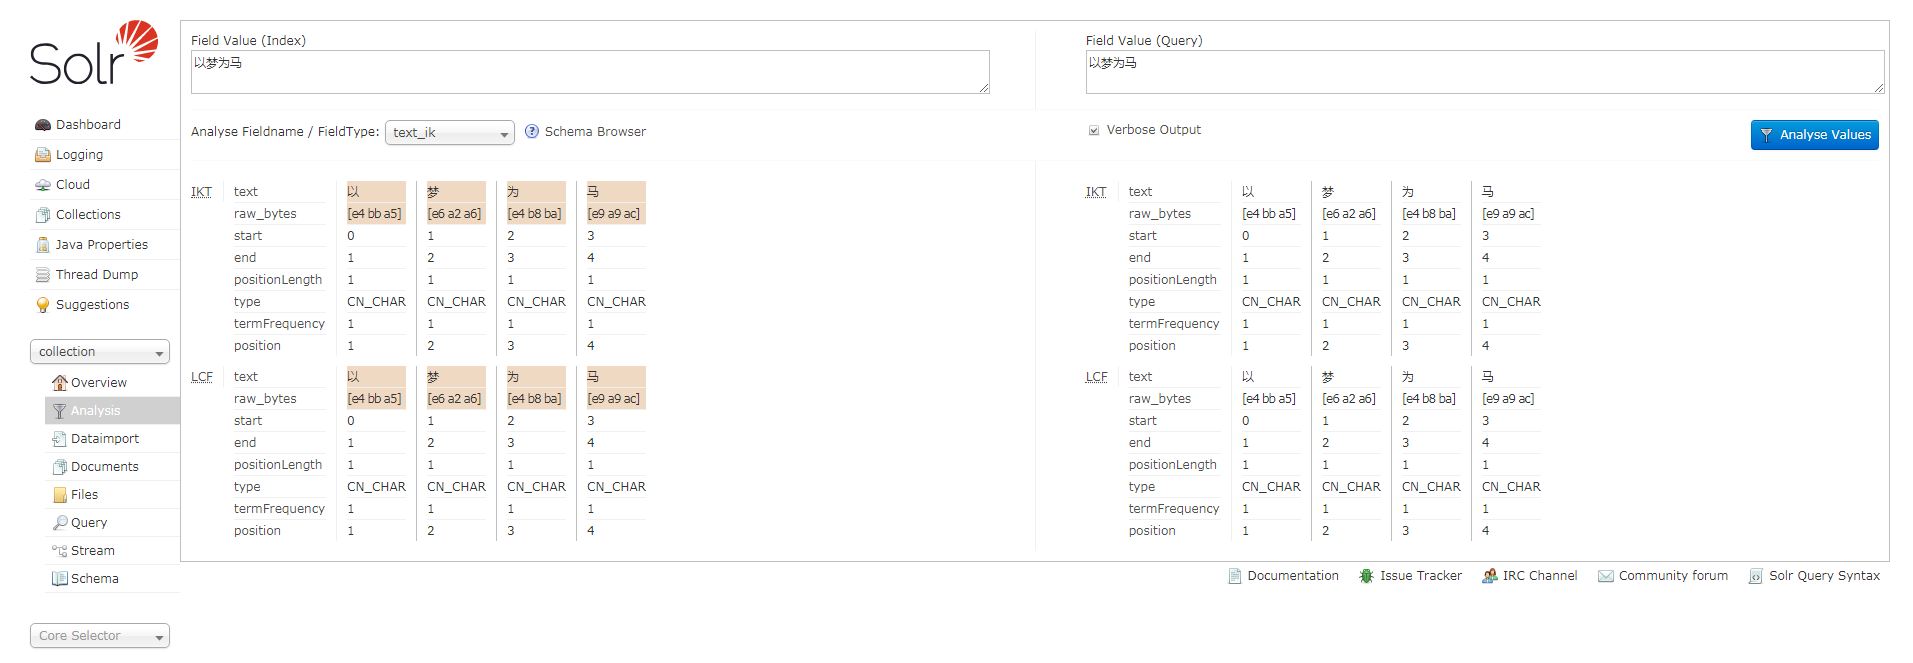Select the Overview menu item
This screenshot has height=663, width=1913.
[98, 383]
